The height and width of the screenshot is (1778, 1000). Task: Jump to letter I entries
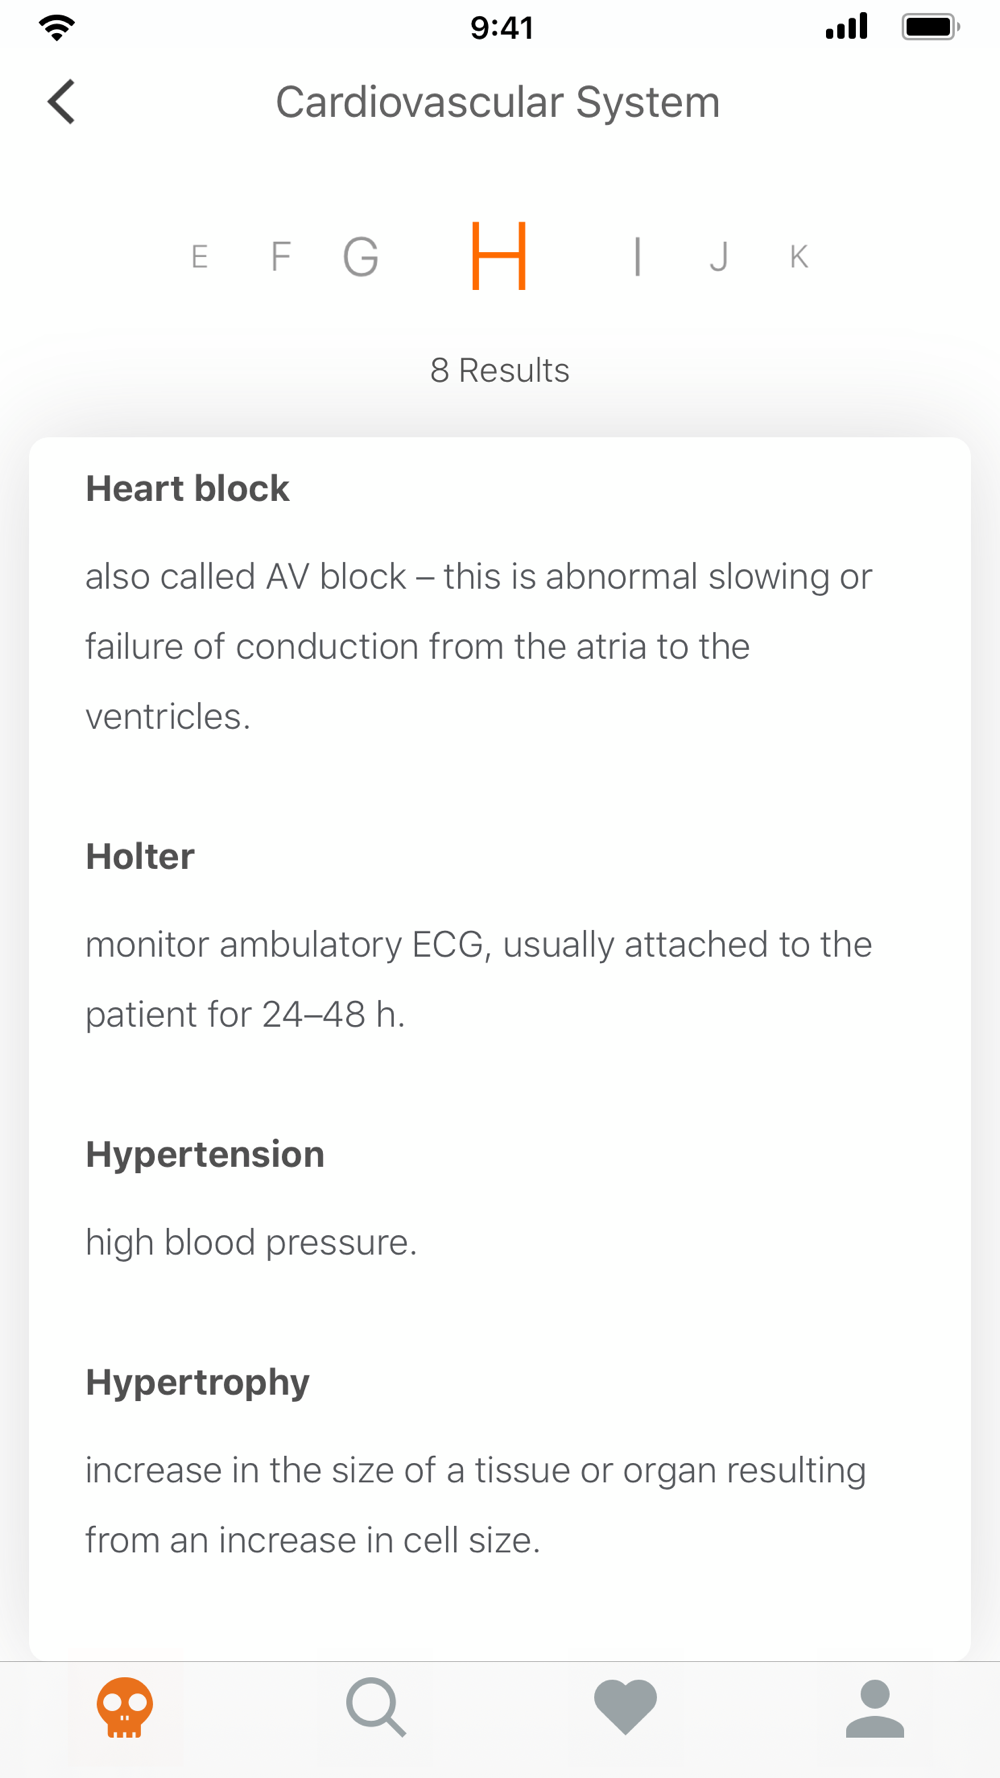pos(637,257)
